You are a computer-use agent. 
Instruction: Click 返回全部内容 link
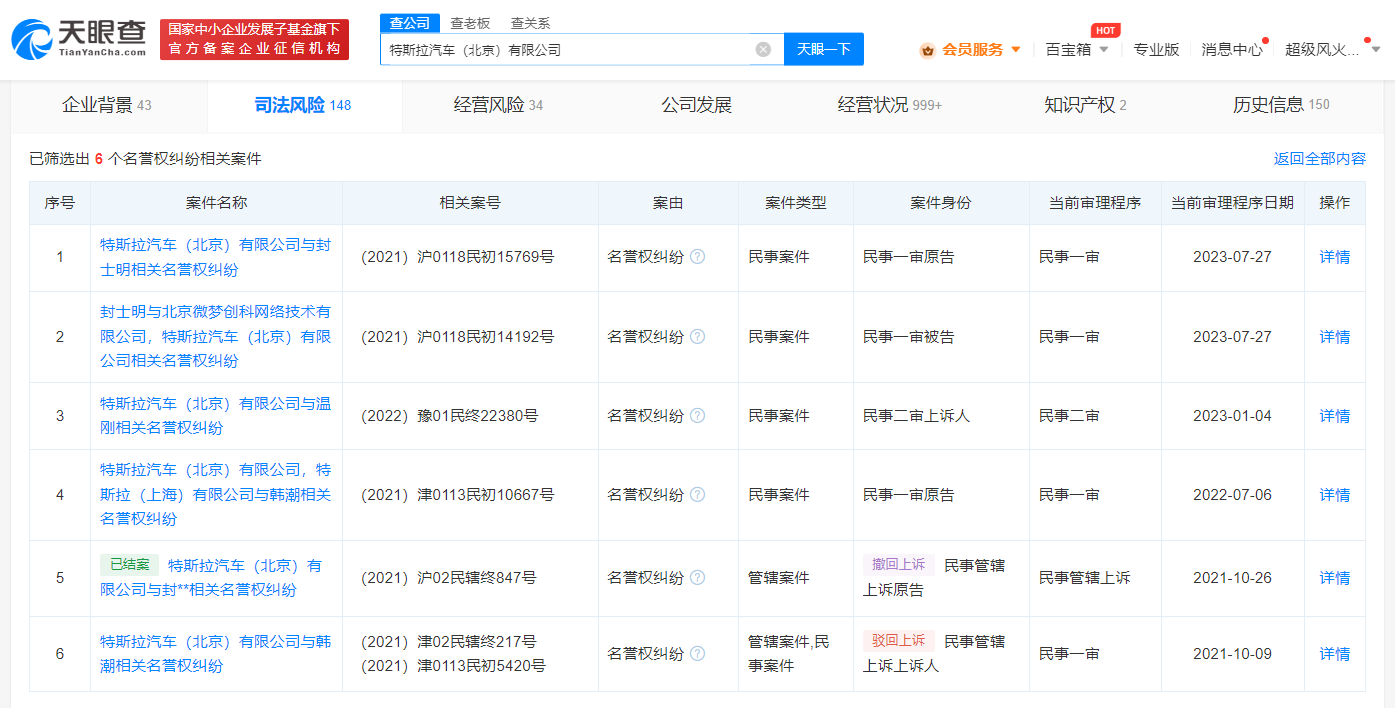point(1319,159)
